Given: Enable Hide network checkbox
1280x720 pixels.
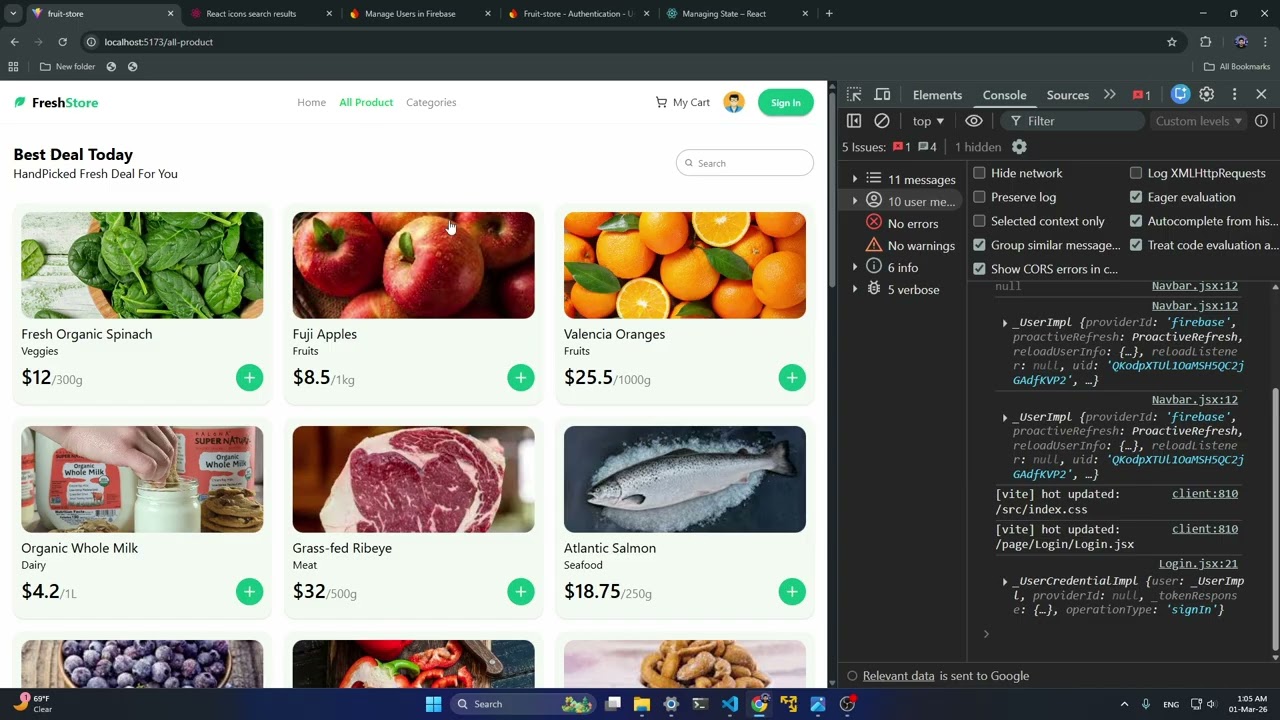Looking at the screenshot, I should (980, 173).
